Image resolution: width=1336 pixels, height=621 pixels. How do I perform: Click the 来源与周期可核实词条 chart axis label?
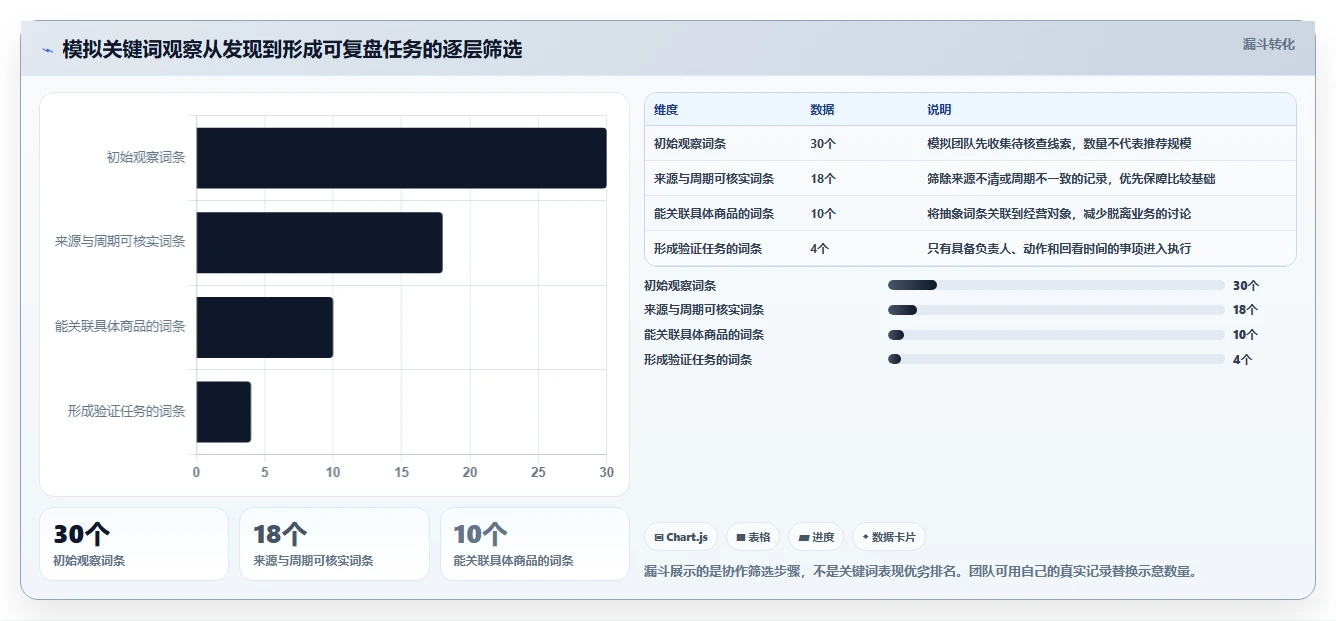(x=120, y=241)
